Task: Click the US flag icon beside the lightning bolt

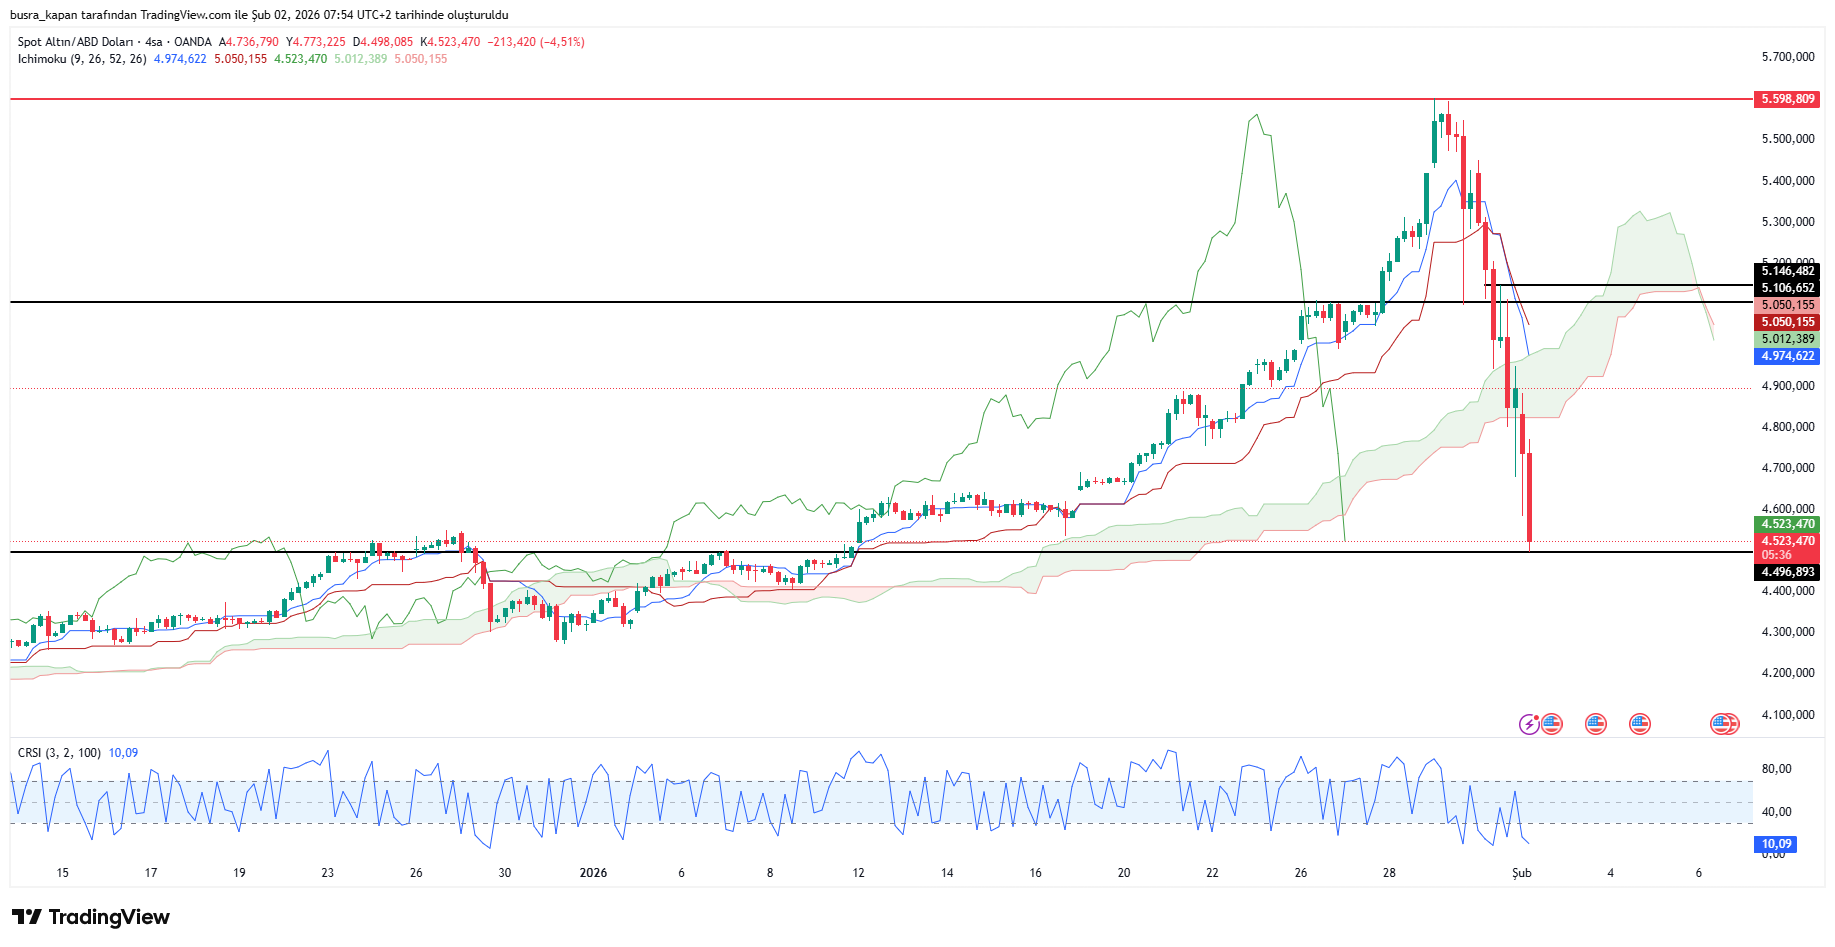Action: [x=1552, y=723]
